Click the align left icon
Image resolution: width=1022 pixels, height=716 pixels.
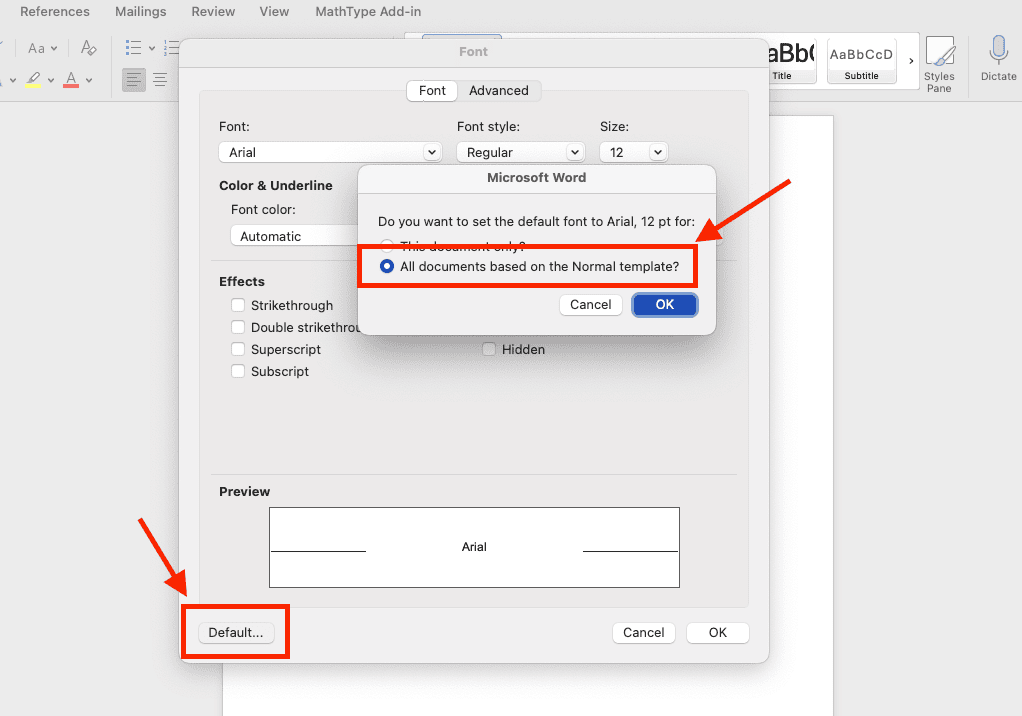[134, 79]
